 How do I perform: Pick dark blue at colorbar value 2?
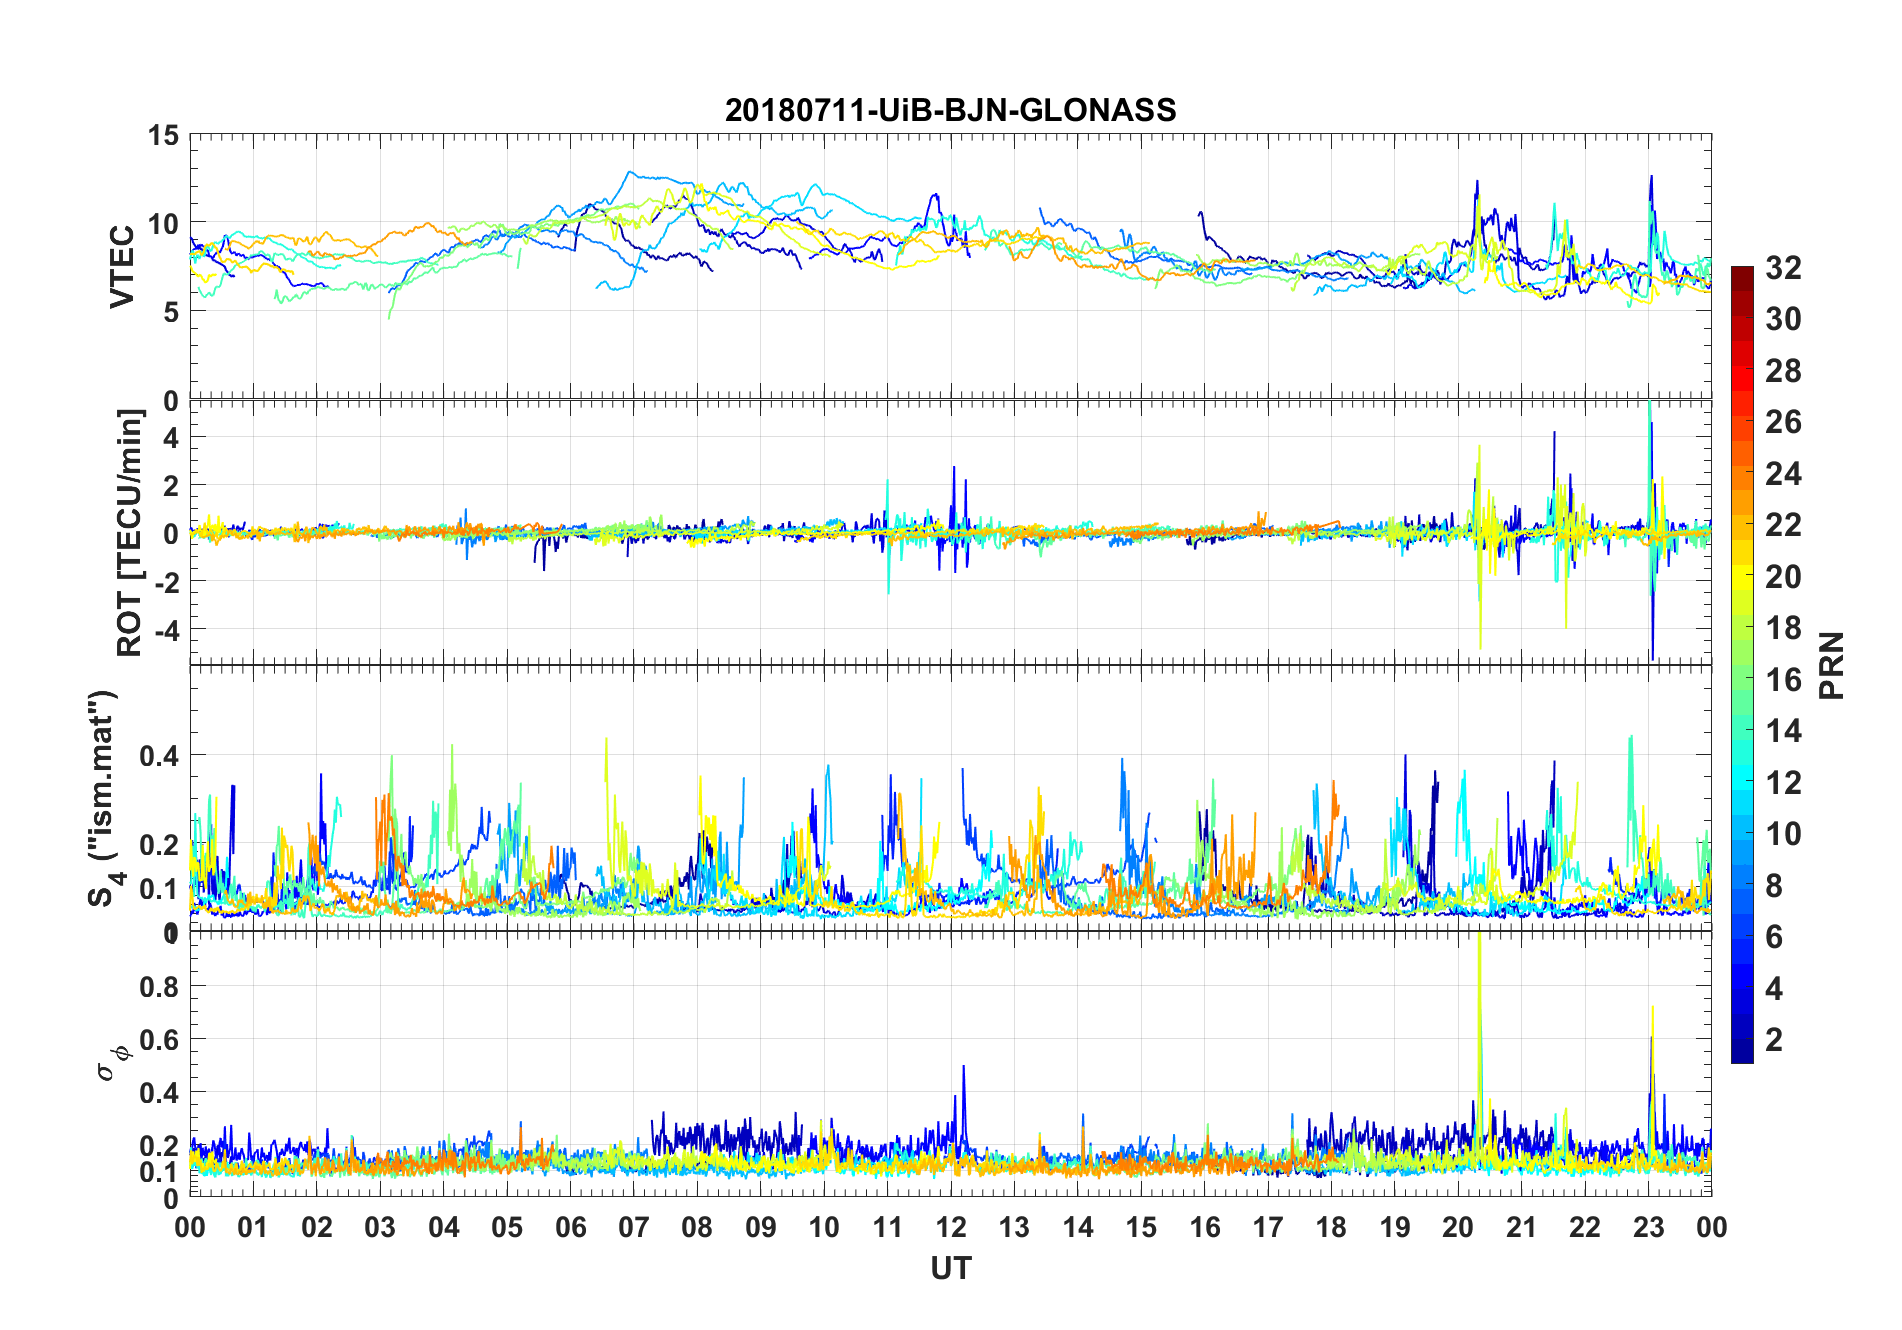[x=1742, y=1040]
